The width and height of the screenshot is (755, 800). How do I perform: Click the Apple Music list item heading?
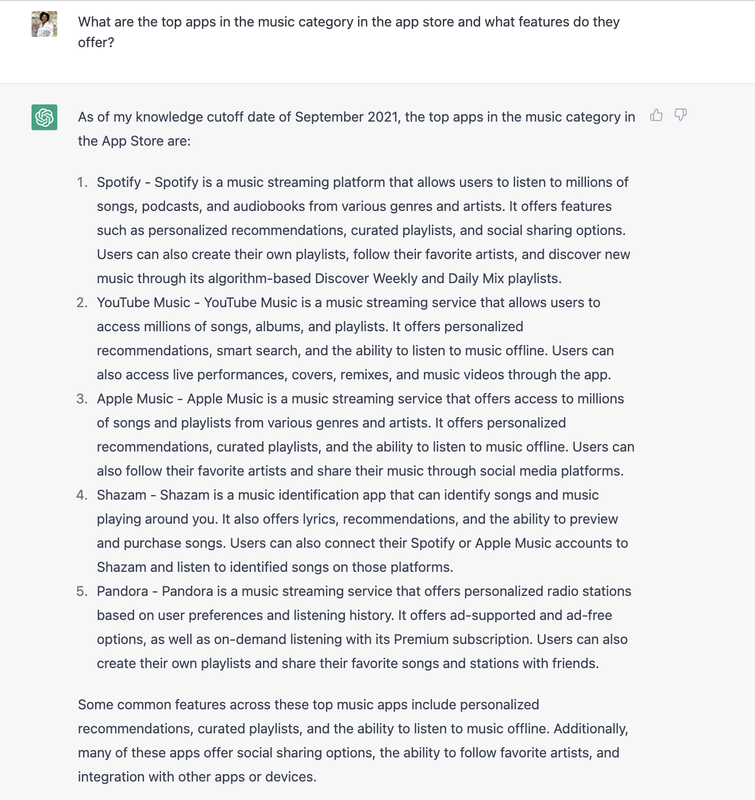pos(135,398)
